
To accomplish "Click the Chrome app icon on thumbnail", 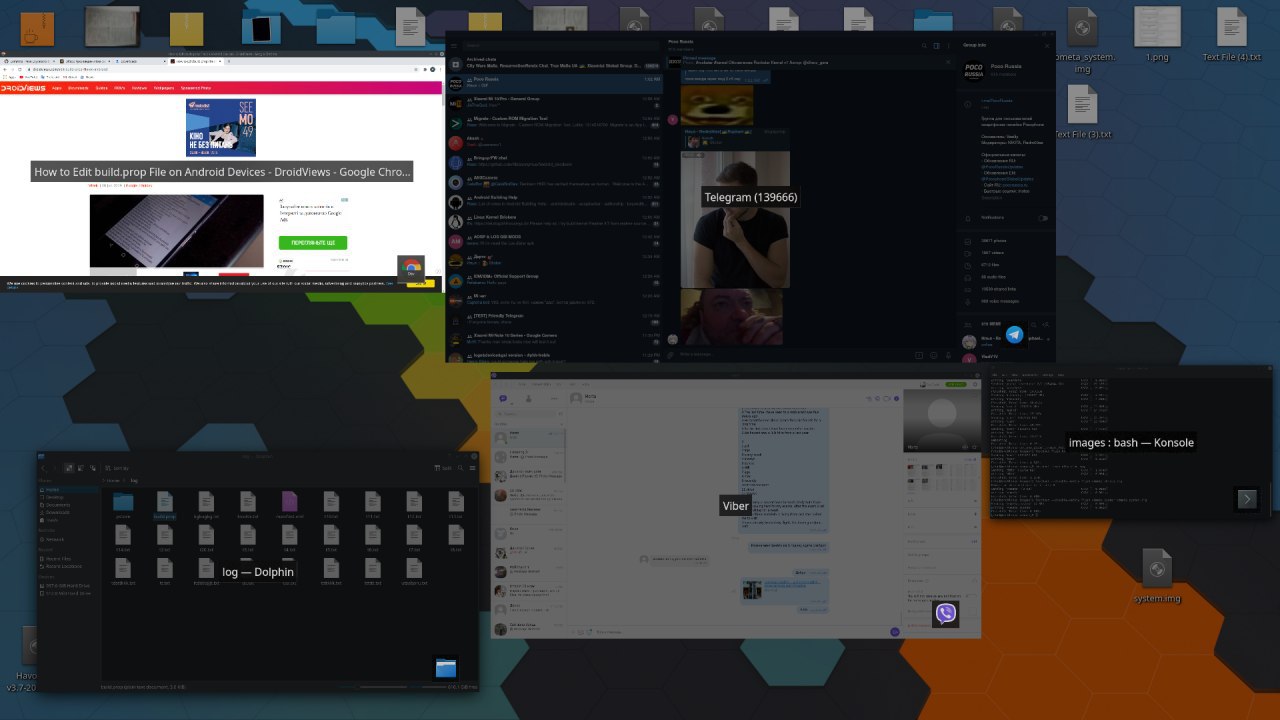I will pyautogui.click(x=411, y=270).
